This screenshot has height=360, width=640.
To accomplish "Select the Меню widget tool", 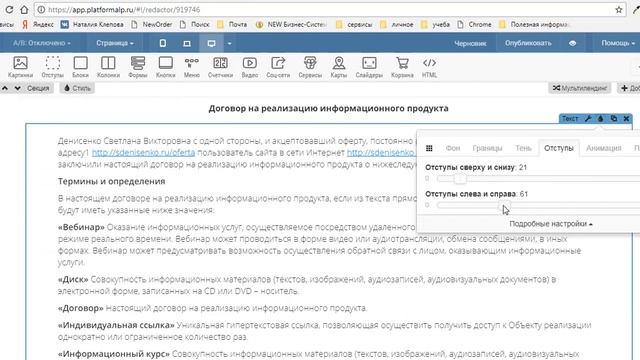I will (x=191, y=67).
